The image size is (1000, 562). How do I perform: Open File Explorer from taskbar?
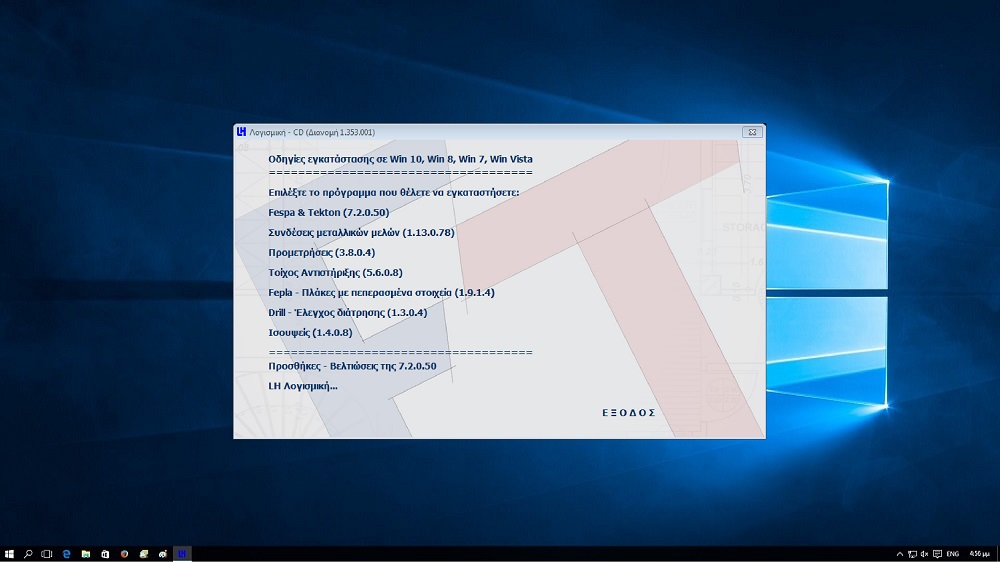tap(85, 554)
